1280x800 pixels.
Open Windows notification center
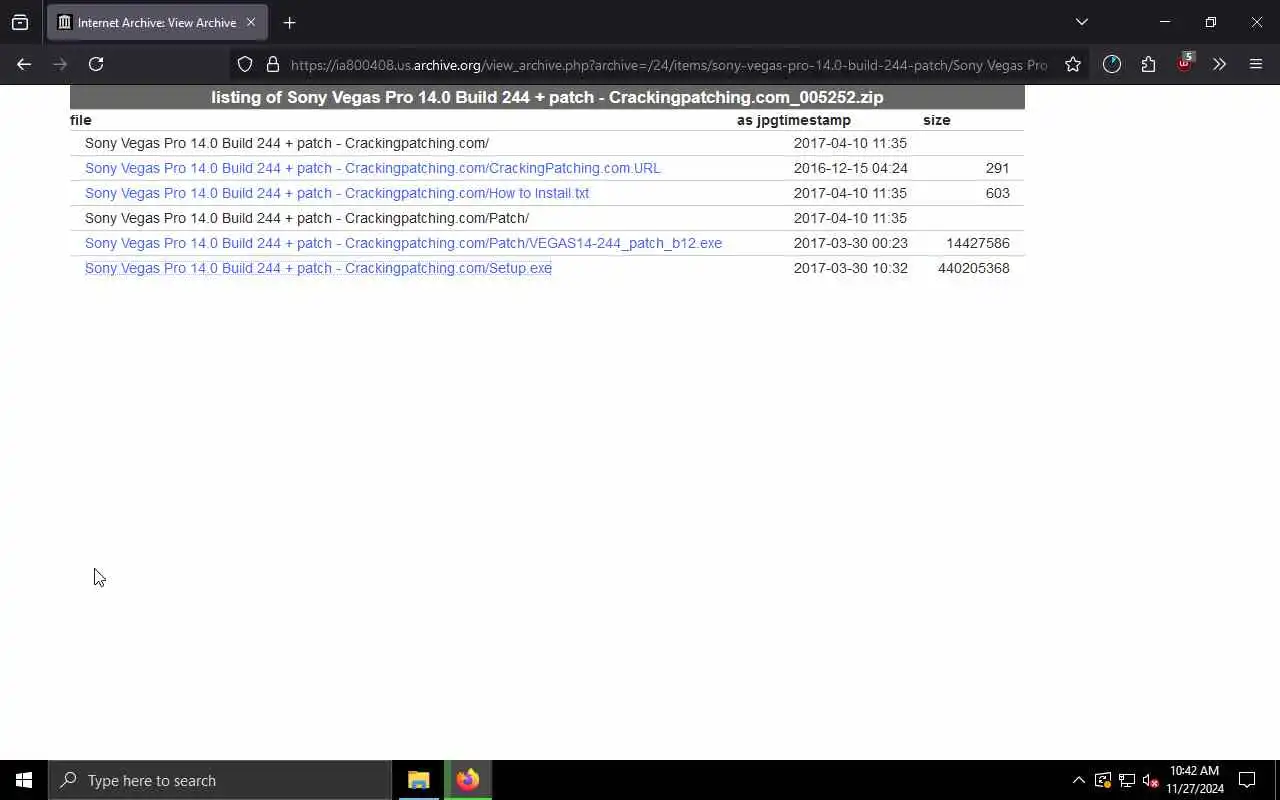click(x=1247, y=780)
